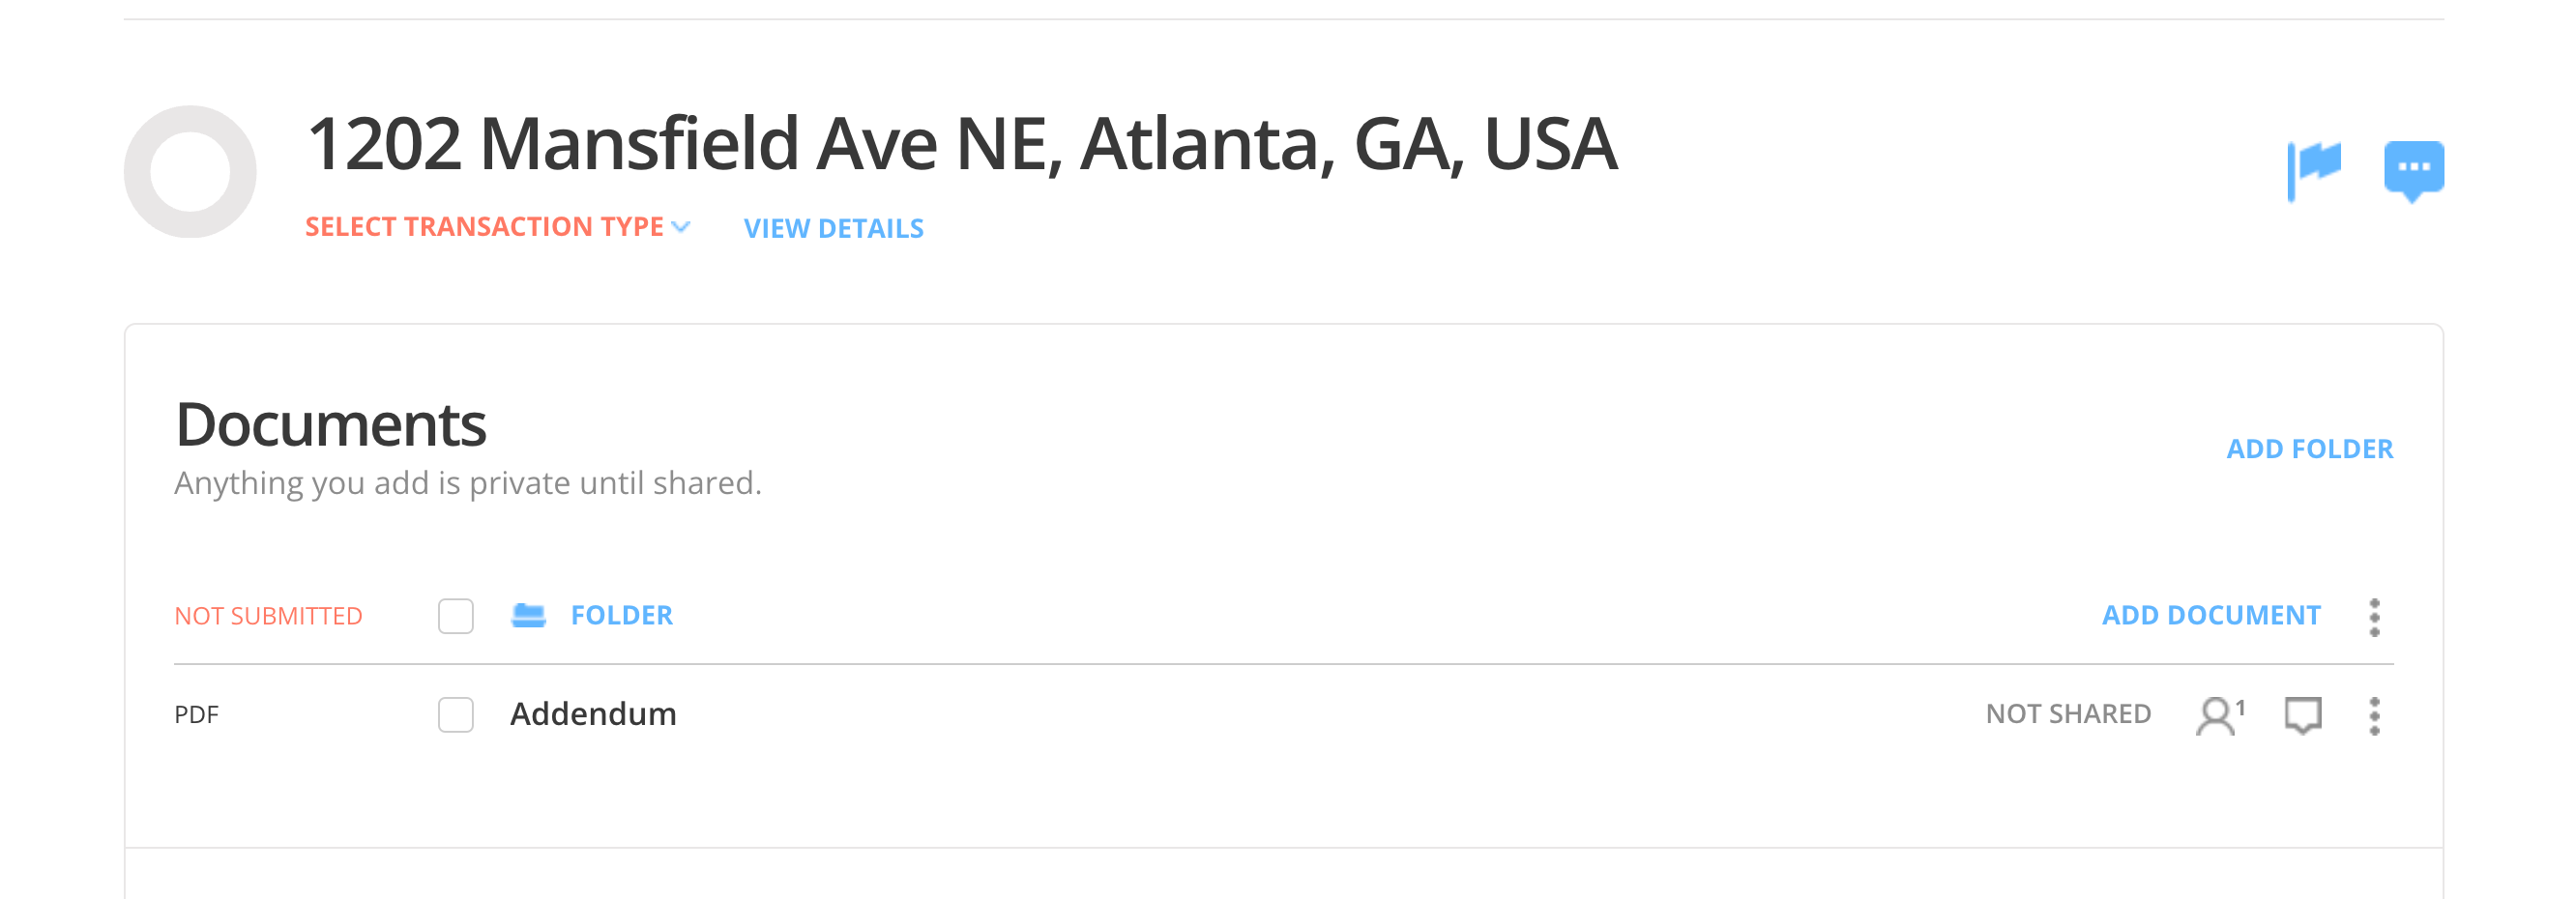The width and height of the screenshot is (2576, 899).
Task: Click the 1202 Mansfield Ave NE address title
Action: pyautogui.click(x=960, y=145)
